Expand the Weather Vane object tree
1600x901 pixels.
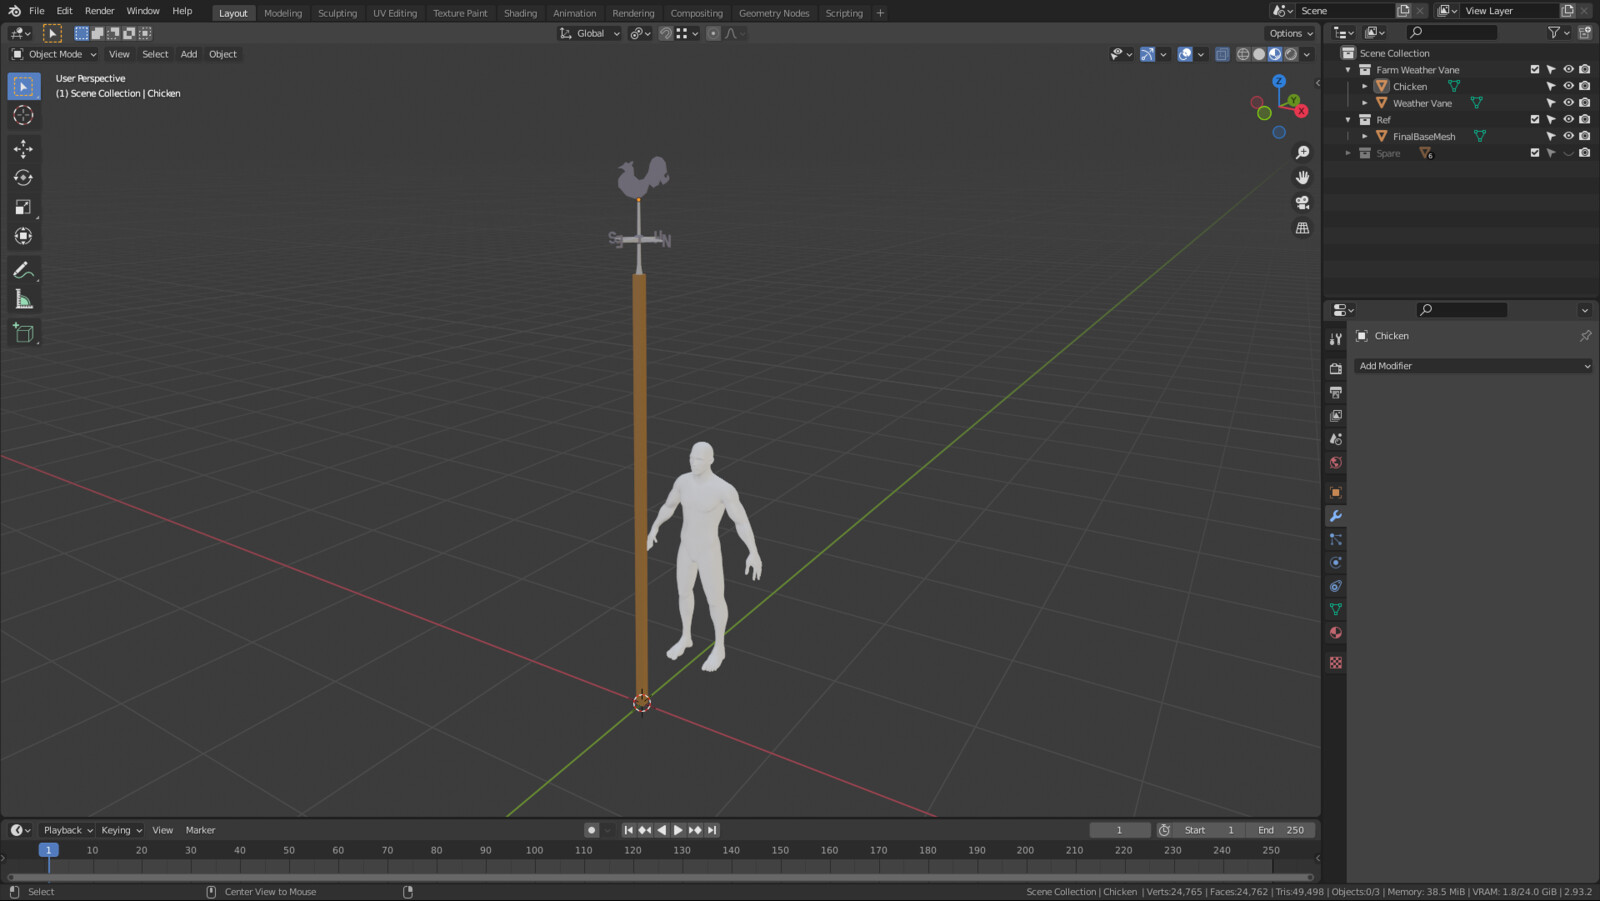pos(1364,103)
